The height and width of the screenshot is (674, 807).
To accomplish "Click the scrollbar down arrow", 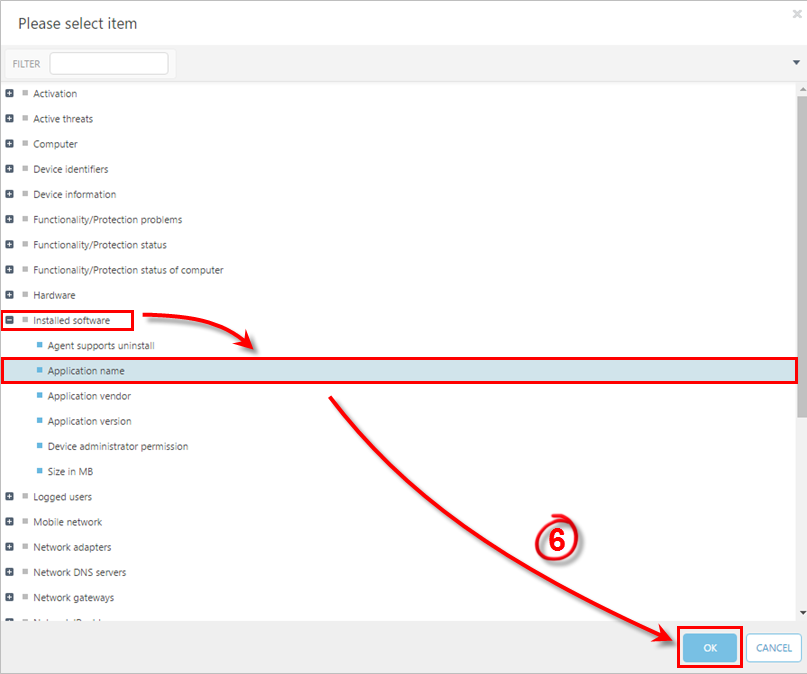I will coord(801,613).
